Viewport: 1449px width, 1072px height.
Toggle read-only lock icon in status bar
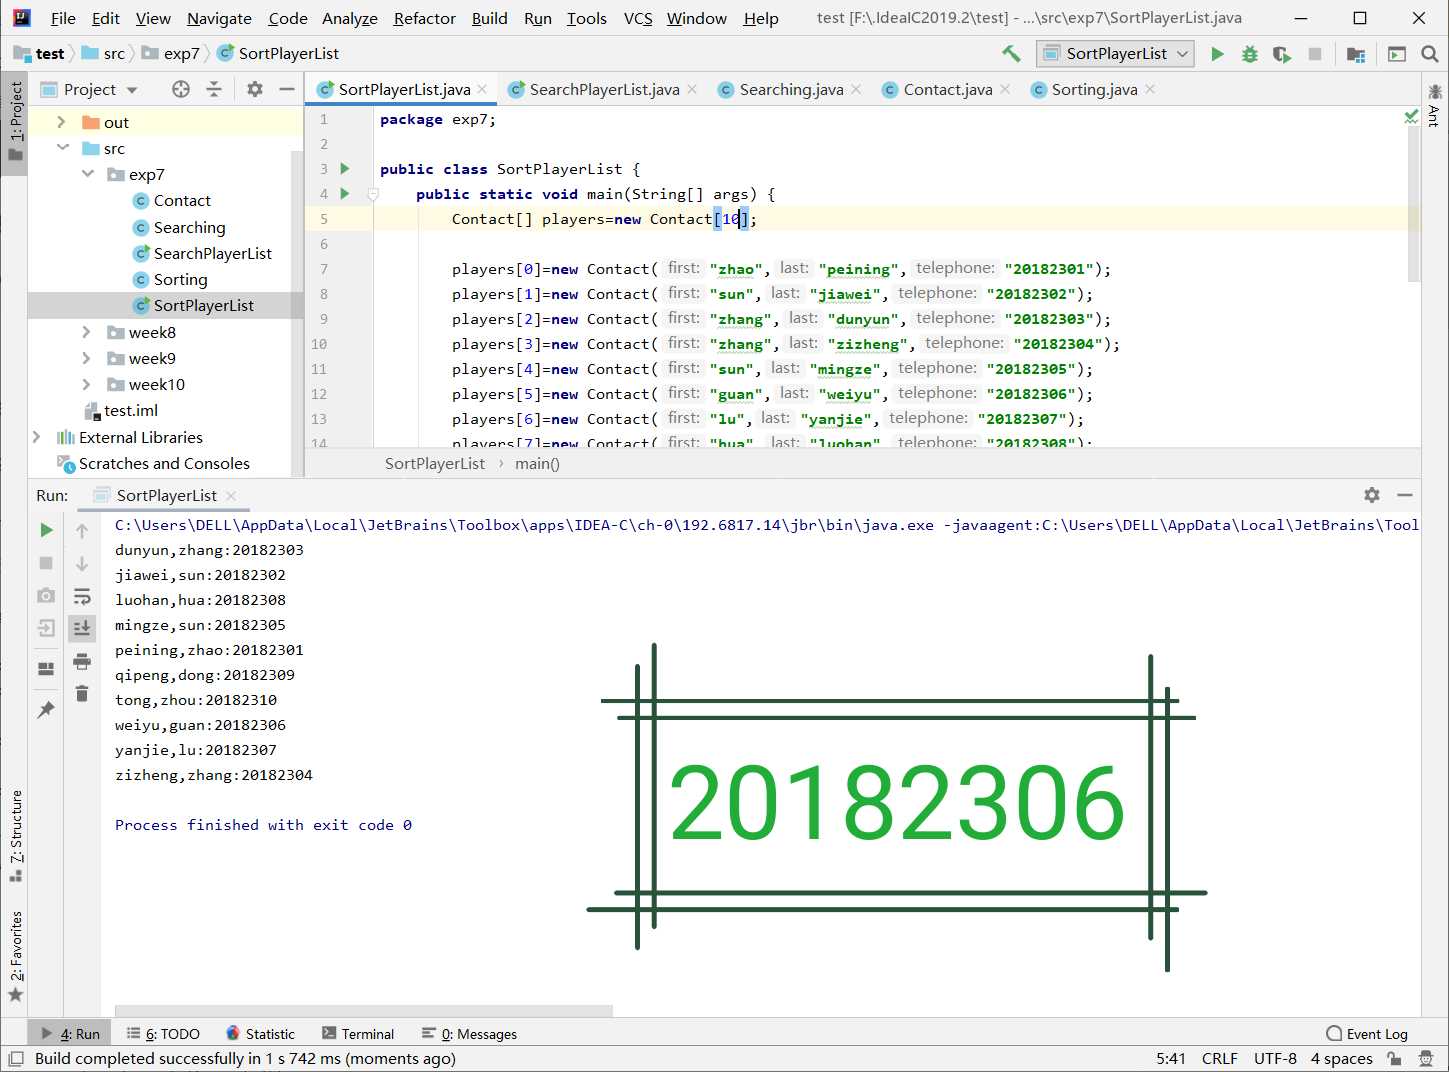[1394, 1058]
